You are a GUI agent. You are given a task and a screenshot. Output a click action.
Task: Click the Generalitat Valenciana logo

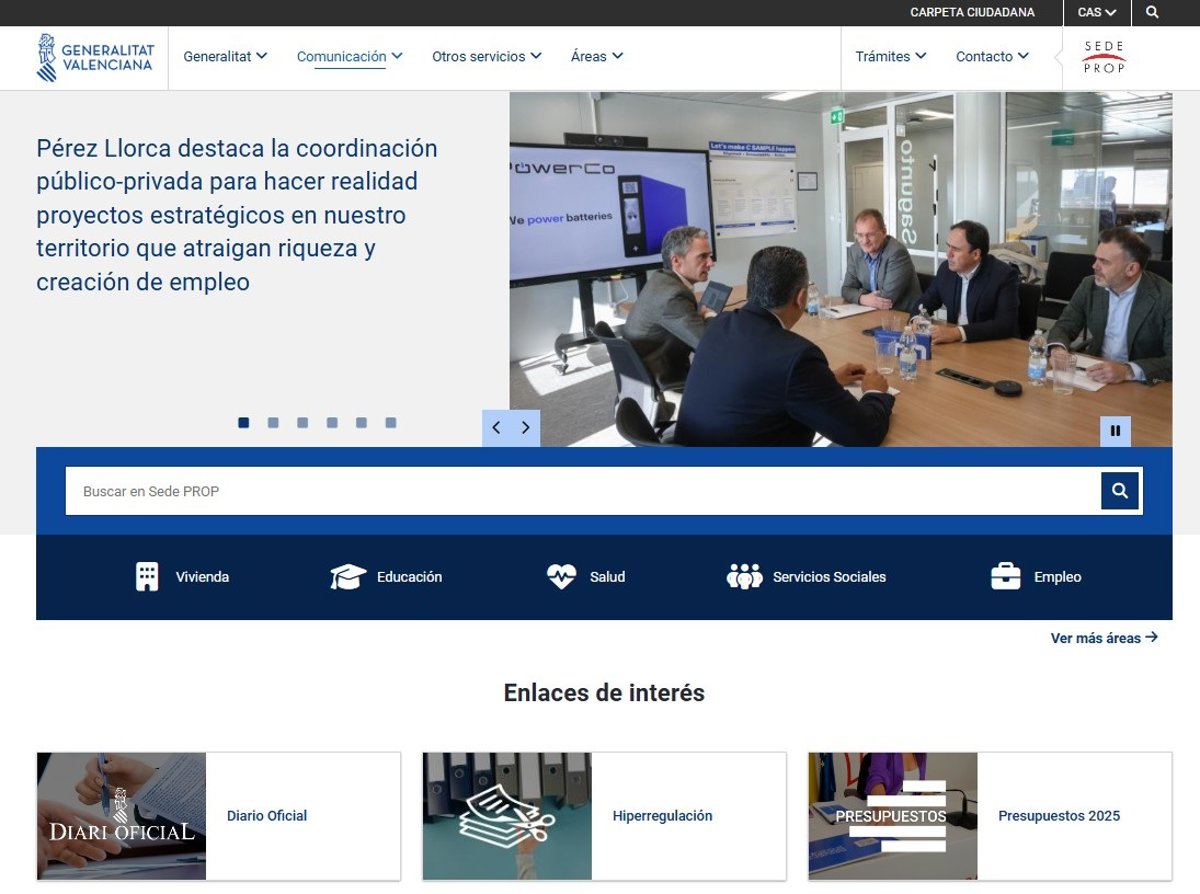tap(95, 57)
